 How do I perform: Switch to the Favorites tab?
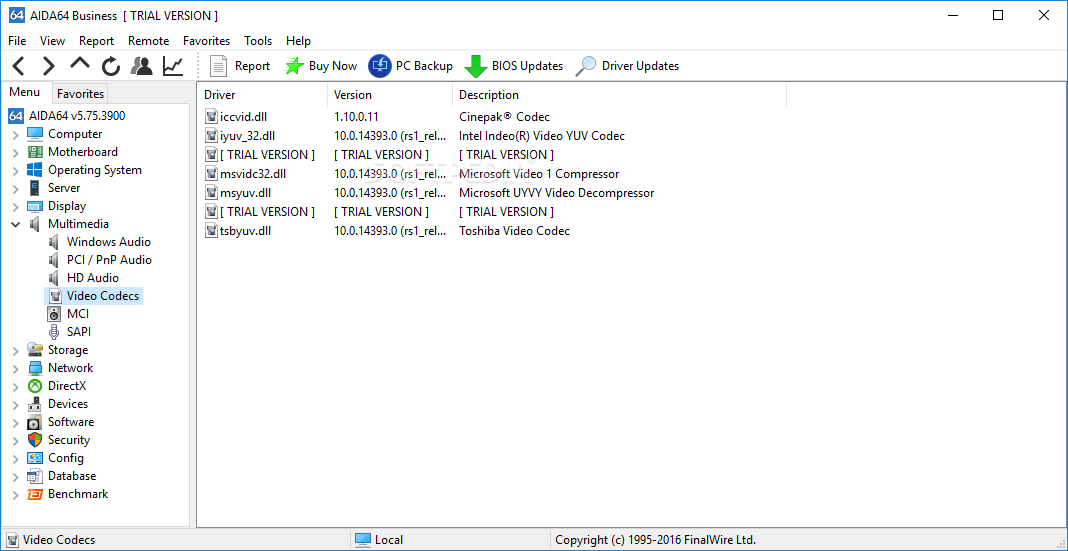click(x=80, y=93)
